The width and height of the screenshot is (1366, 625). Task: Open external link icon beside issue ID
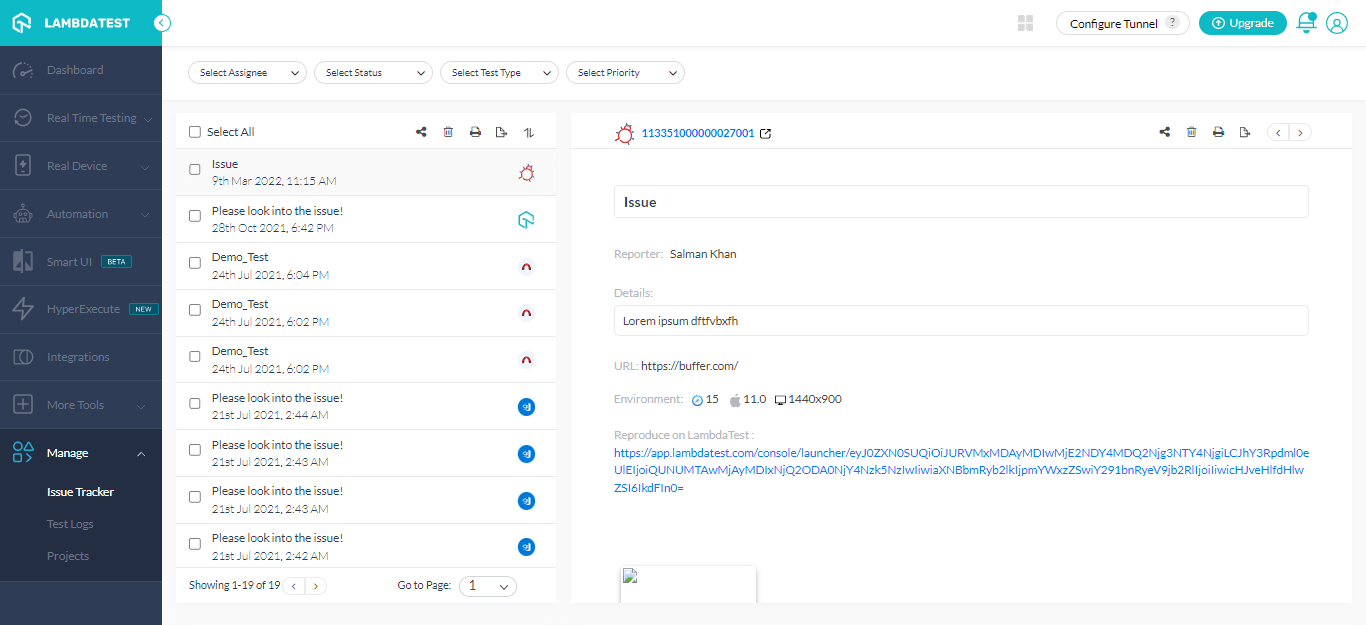766,133
